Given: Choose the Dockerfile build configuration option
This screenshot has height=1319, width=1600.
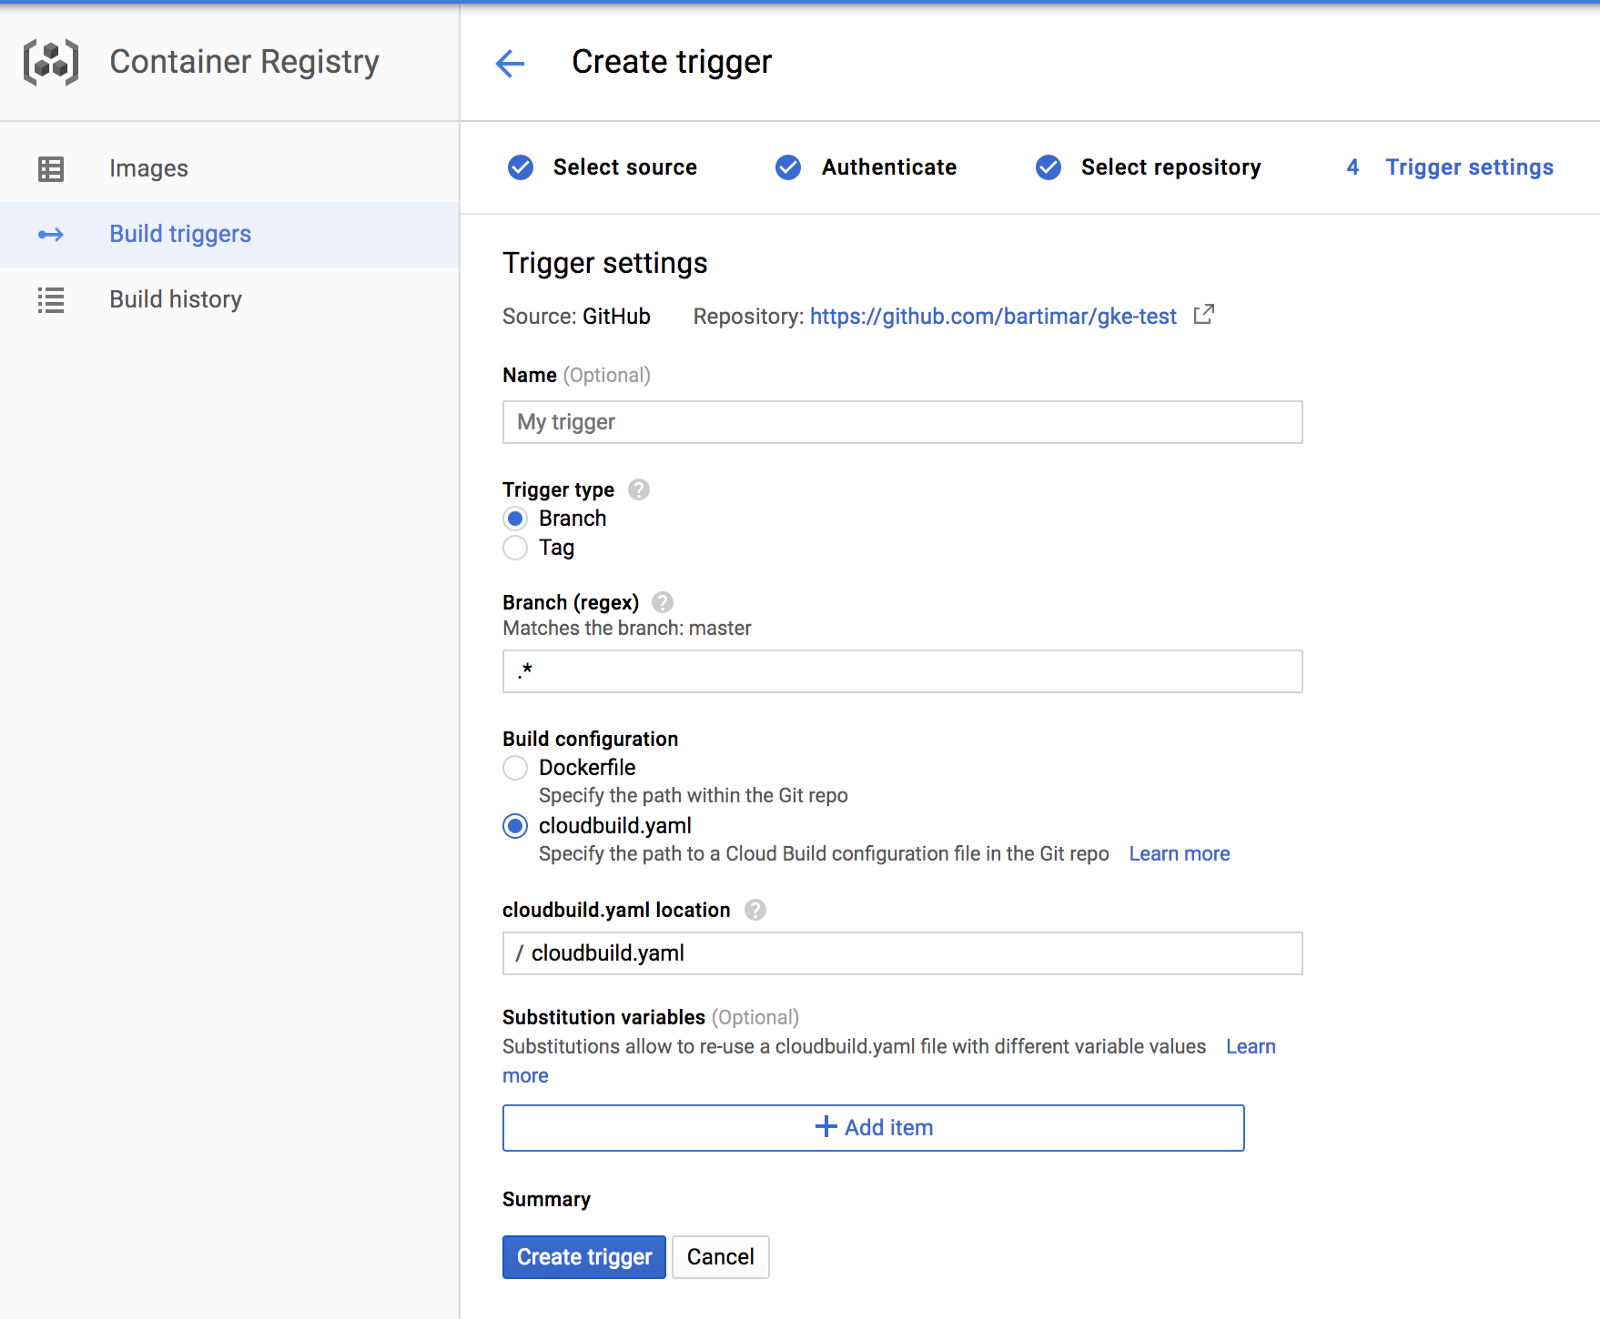Looking at the screenshot, I should point(515,768).
